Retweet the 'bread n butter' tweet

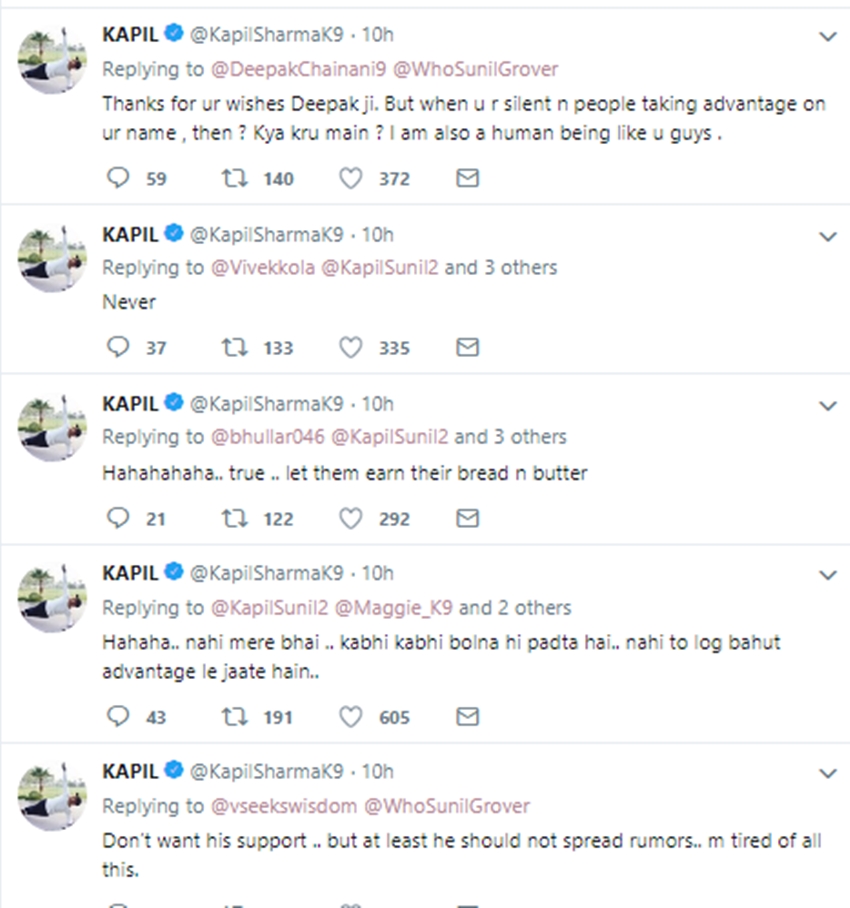click(231, 518)
